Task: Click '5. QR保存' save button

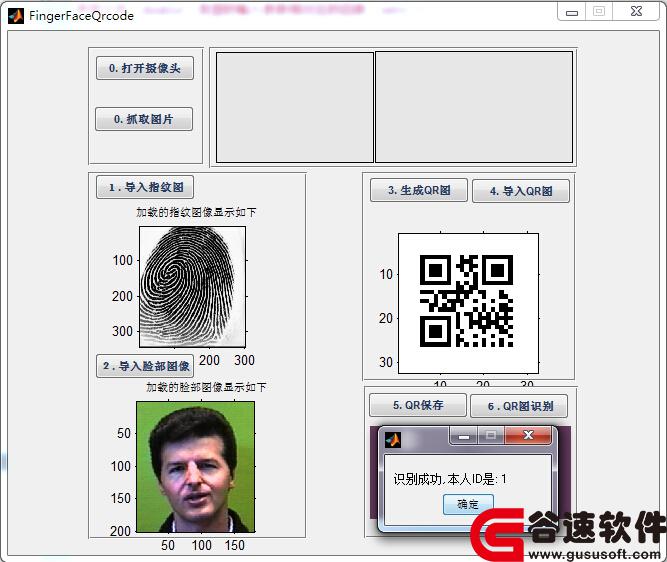Action: (x=418, y=405)
